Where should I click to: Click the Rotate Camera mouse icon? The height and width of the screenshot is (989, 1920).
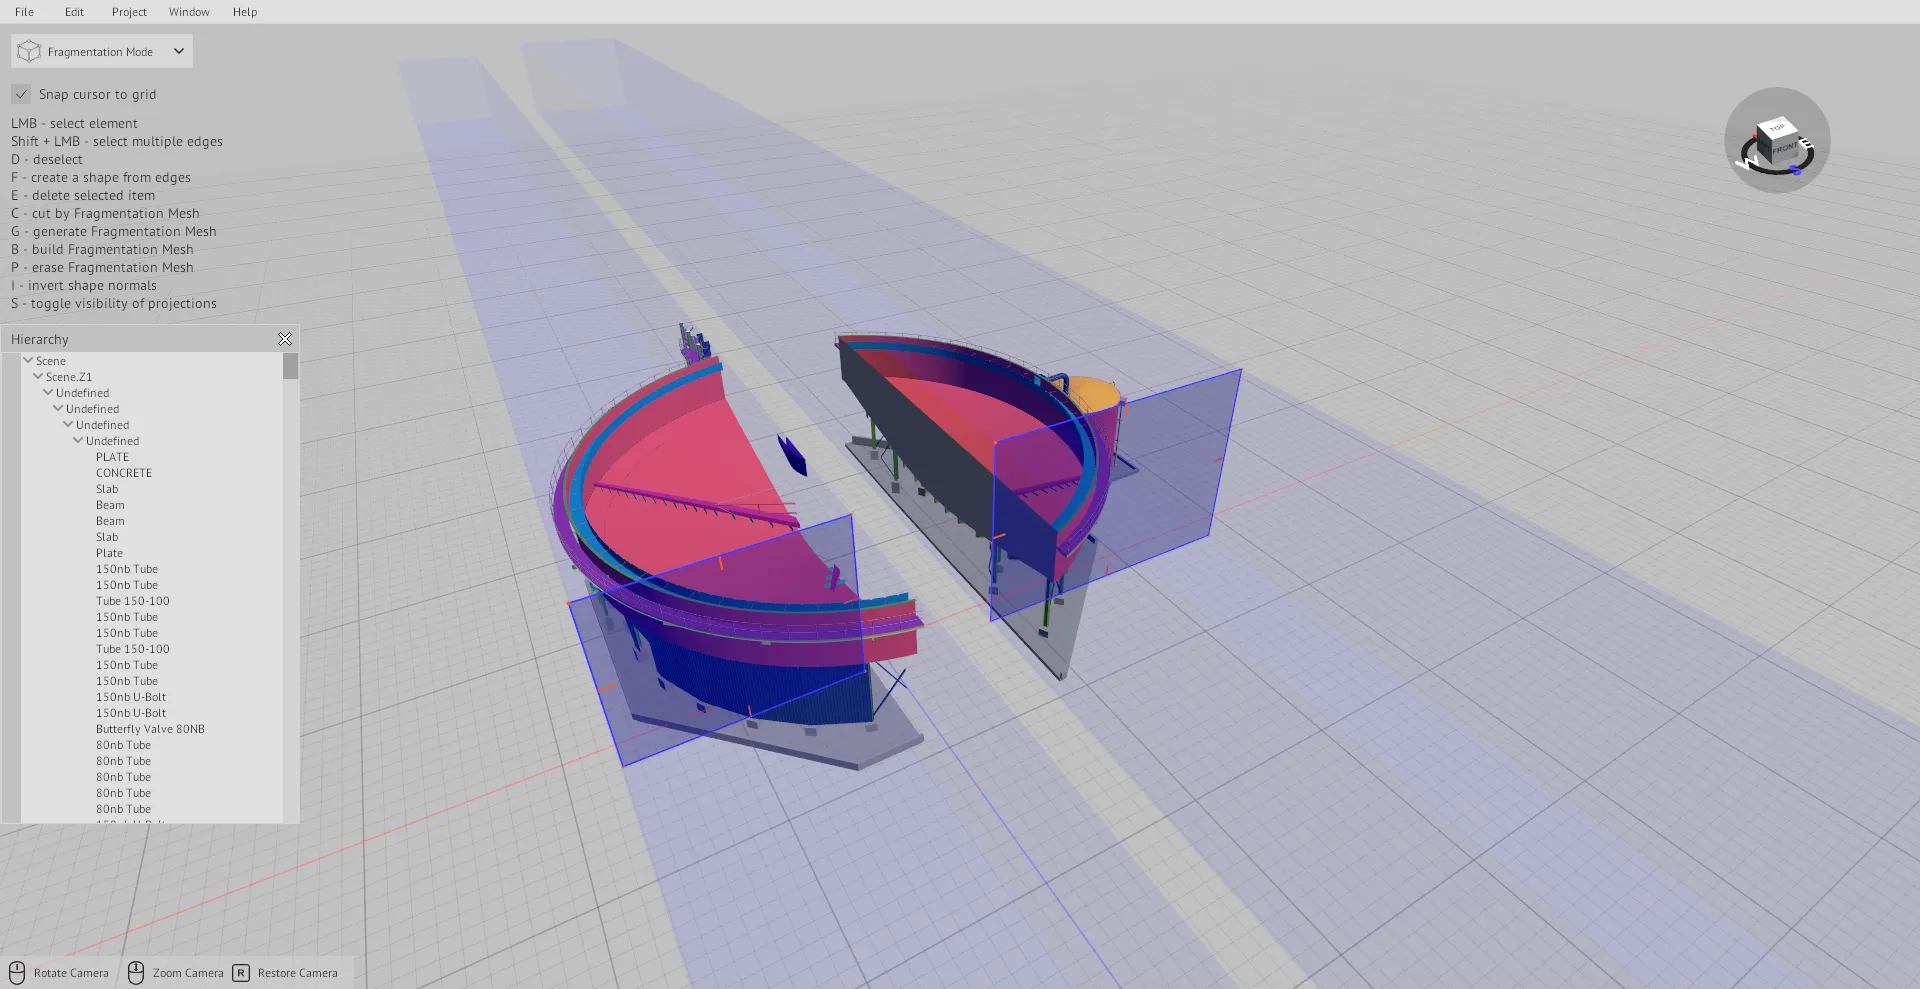click(x=17, y=973)
